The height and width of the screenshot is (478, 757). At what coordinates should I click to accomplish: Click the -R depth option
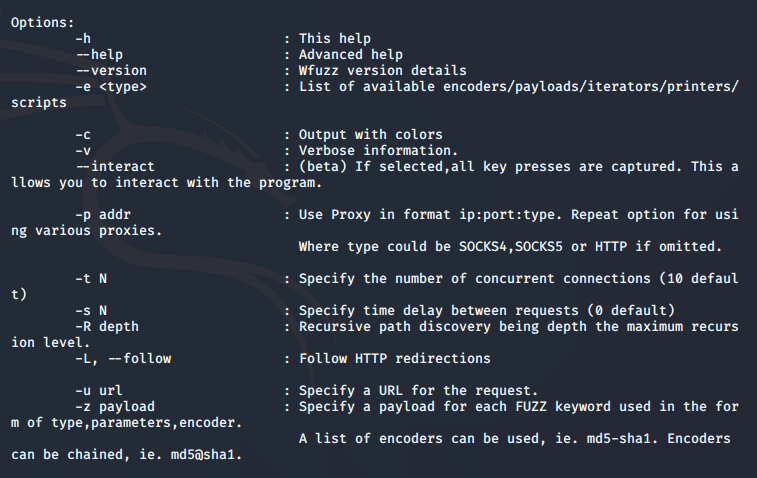[107, 327]
